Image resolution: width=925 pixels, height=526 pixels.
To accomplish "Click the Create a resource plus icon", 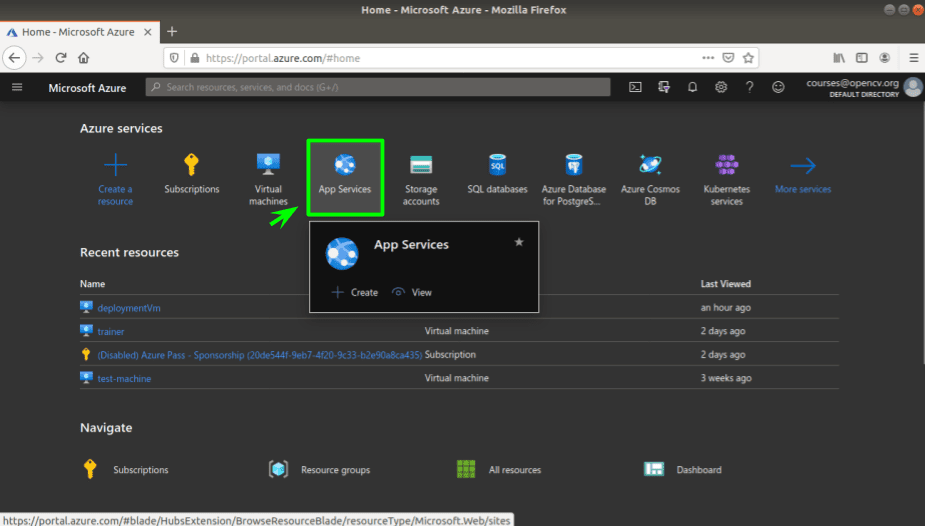I will click(x=115, y=165).
